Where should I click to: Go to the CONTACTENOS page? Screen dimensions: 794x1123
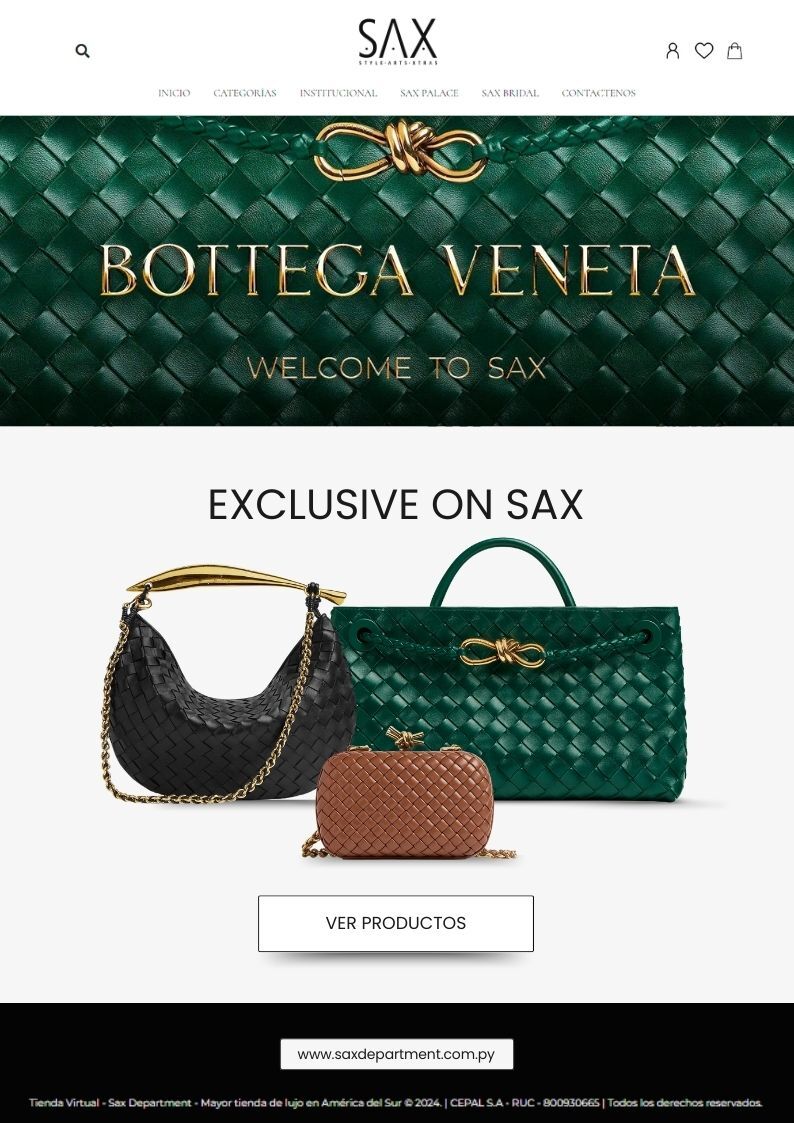[599, 93]
